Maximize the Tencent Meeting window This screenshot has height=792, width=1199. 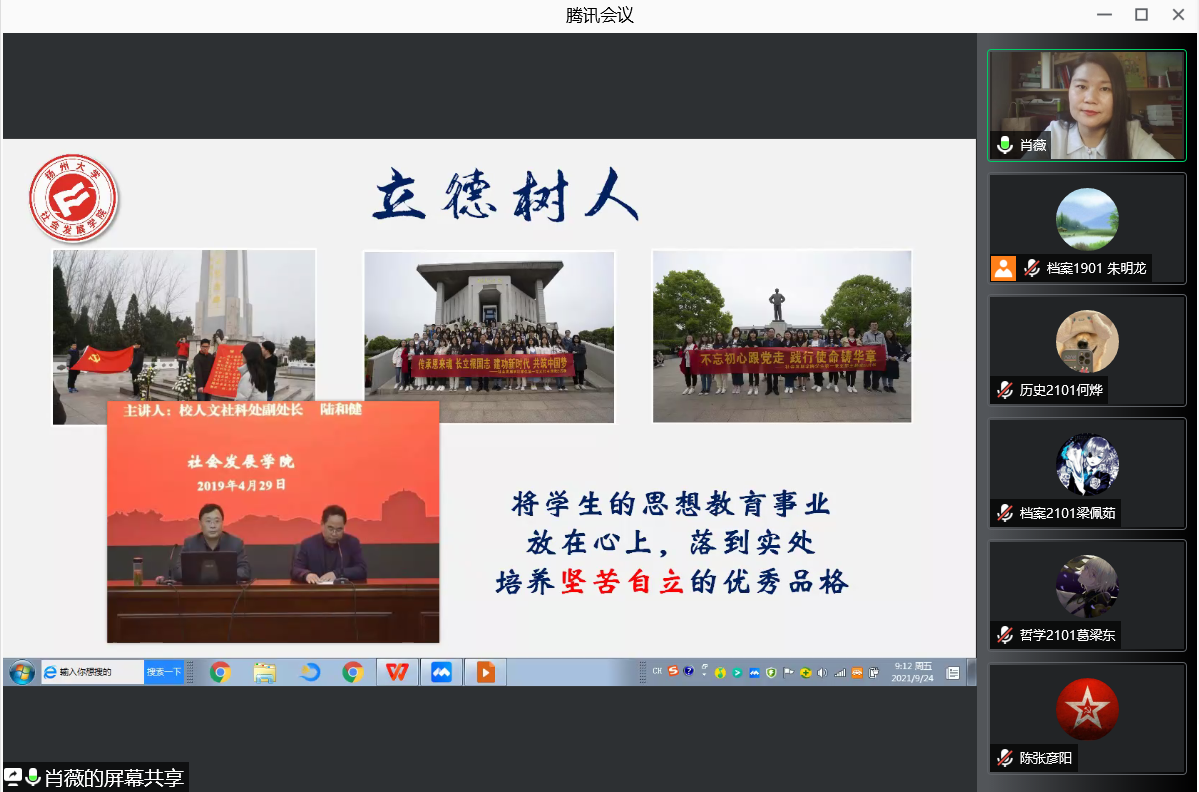pos(1141,14)
